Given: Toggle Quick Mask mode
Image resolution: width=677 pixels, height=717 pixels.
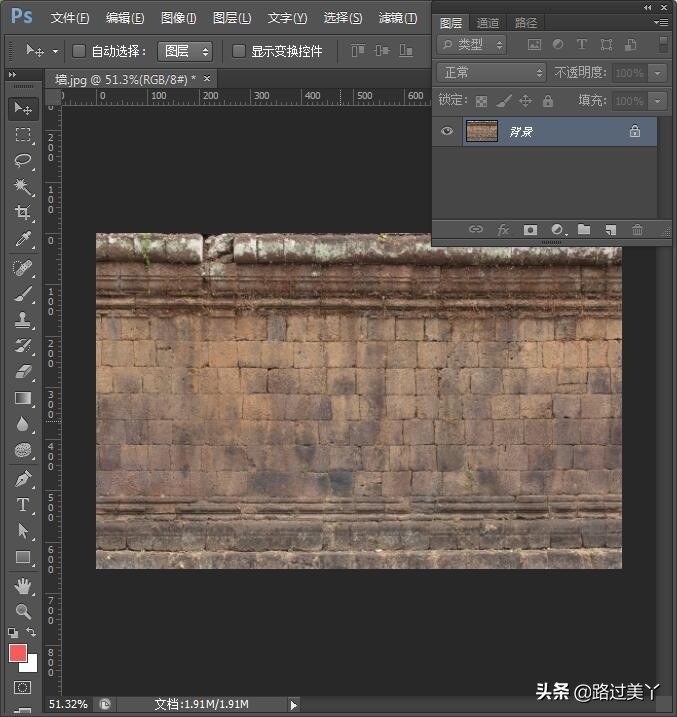Looking at the screenshot, I should (x=22, y=687).
